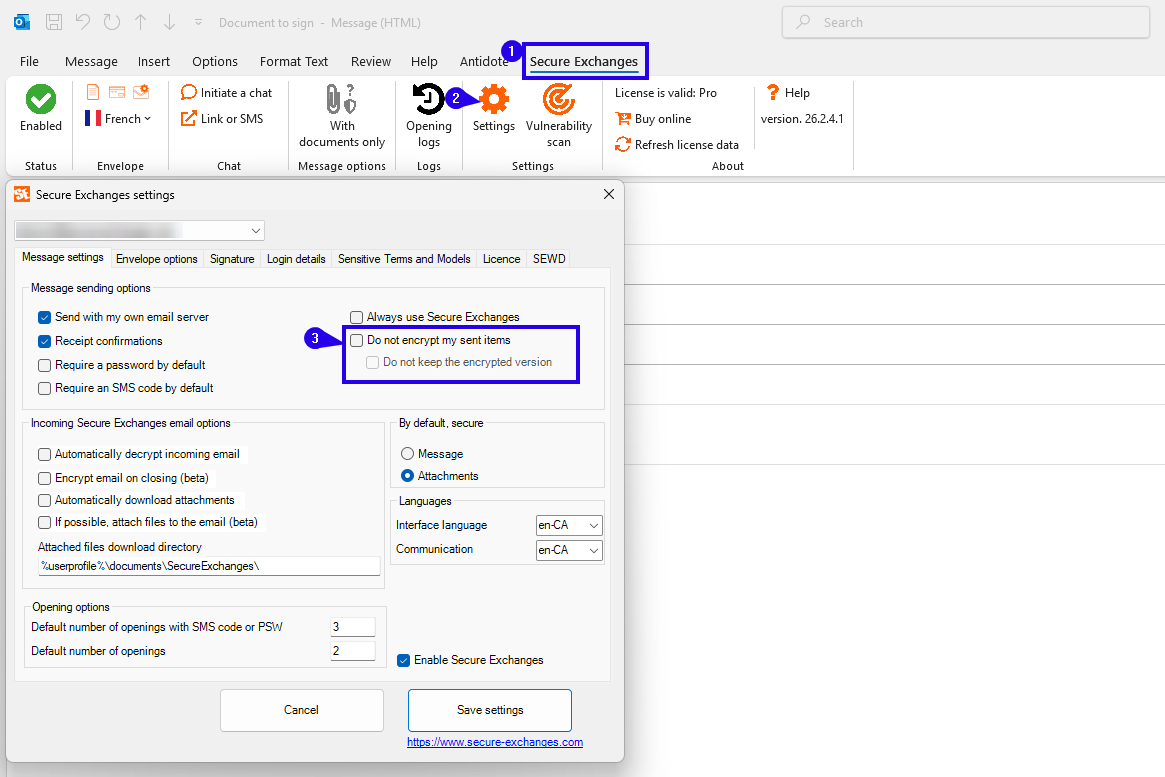Select With documents only message option
Screen dimensions: 1165x777
pos(342,116)
